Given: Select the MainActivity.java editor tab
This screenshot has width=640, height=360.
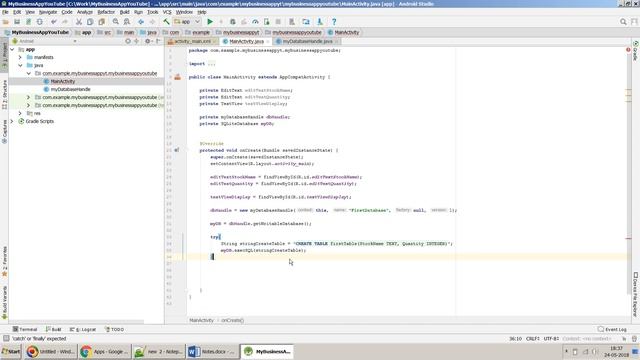Looking at the screenshot, I should (246, 41).
